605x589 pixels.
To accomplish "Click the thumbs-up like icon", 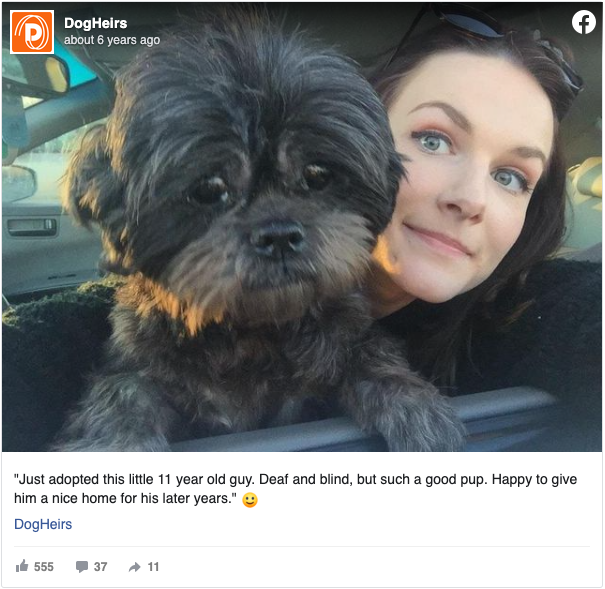I will pyautogui.click(x=22, y=566).
